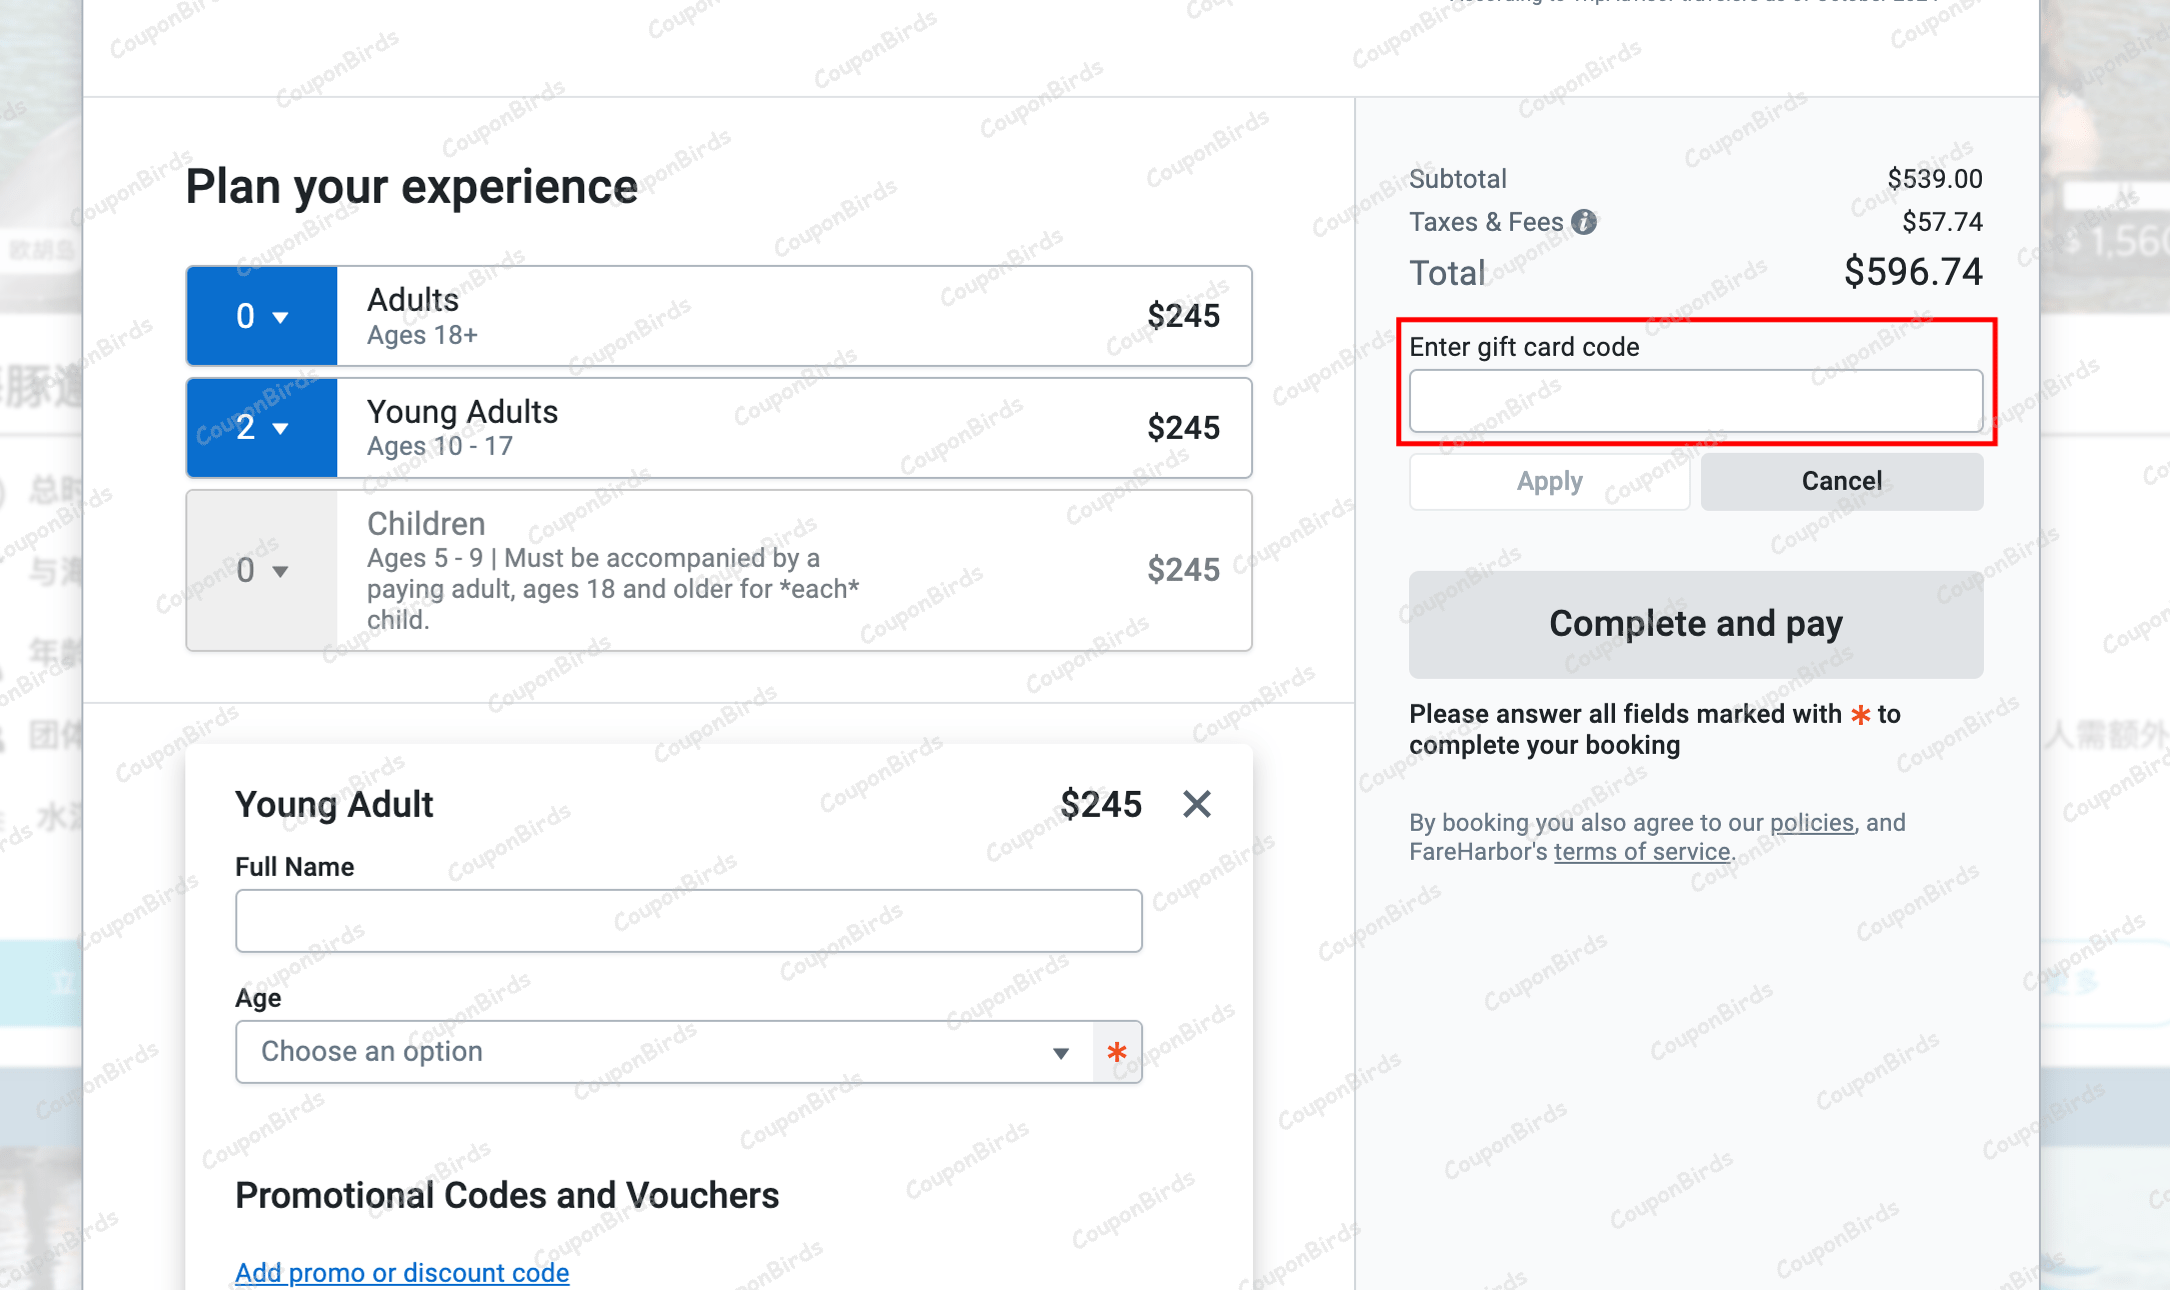Click the Total amount $596.74
The height and width of the screenshot is (1290, 2170).
(1912, 272)
